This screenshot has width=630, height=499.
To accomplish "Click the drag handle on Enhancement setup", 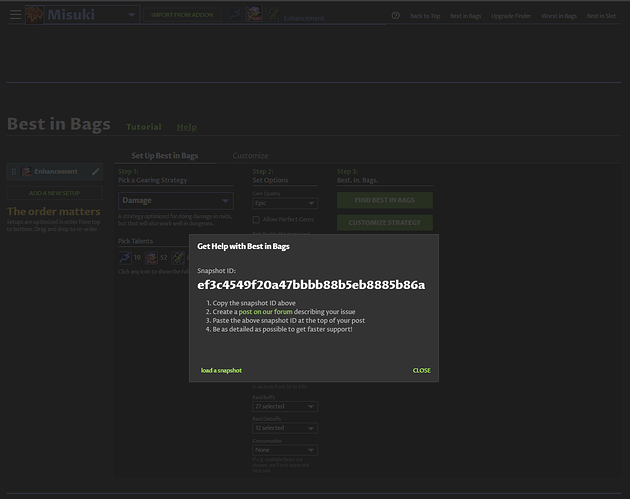I will [x=14, y=172].
